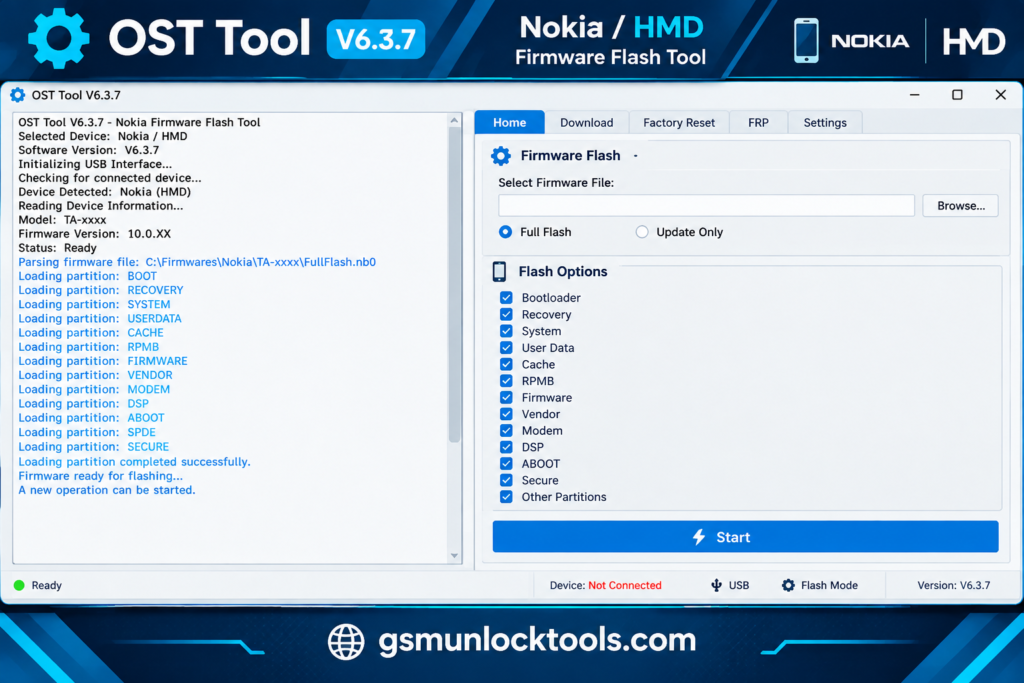Image resolution: width=1024 pixels, height=683 pixels.
Task: Switch to the FRP tab
Action: click(x=758, y=123)
